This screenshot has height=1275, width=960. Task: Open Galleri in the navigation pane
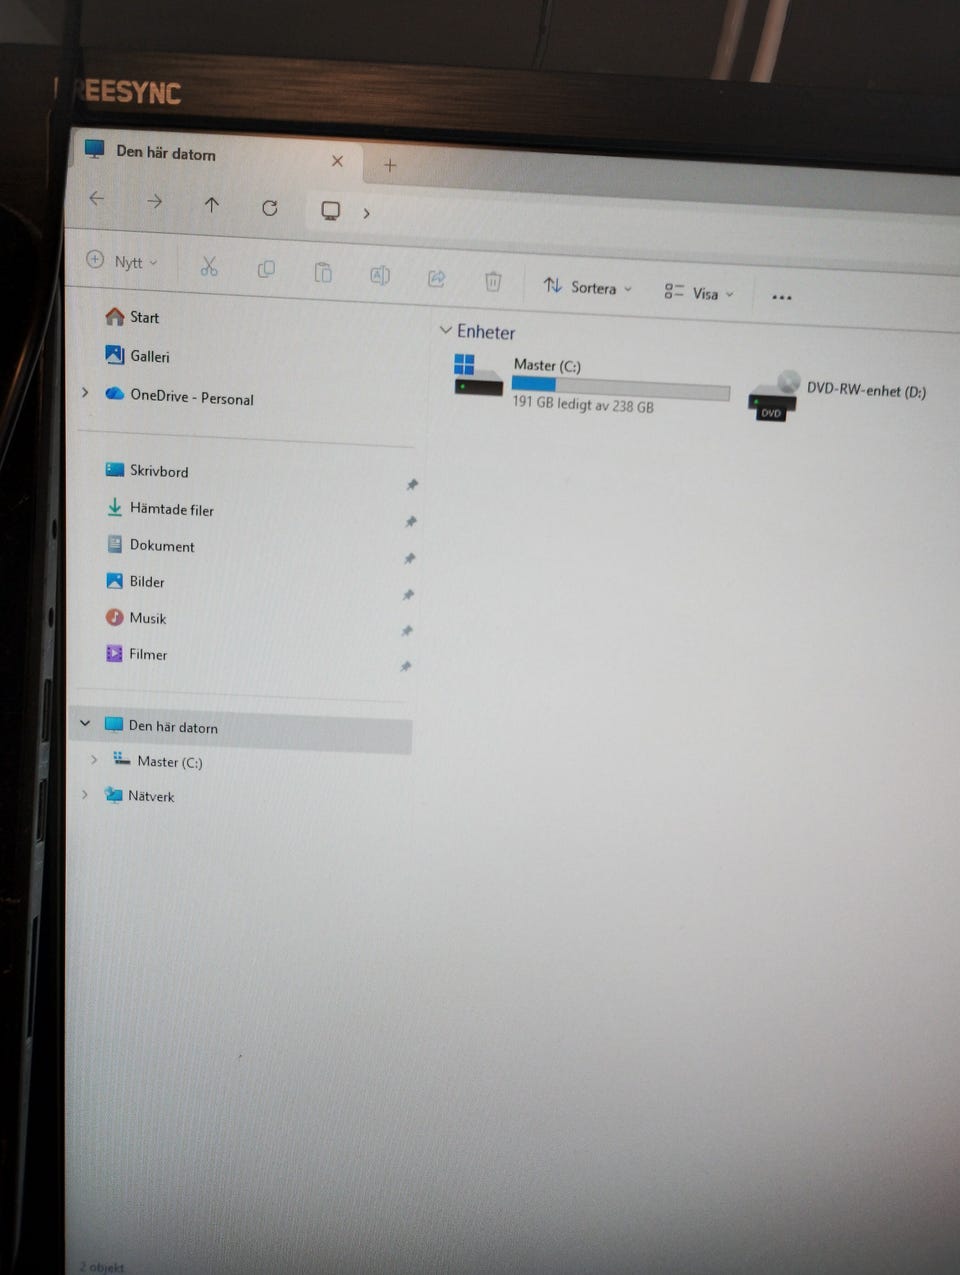137,355
